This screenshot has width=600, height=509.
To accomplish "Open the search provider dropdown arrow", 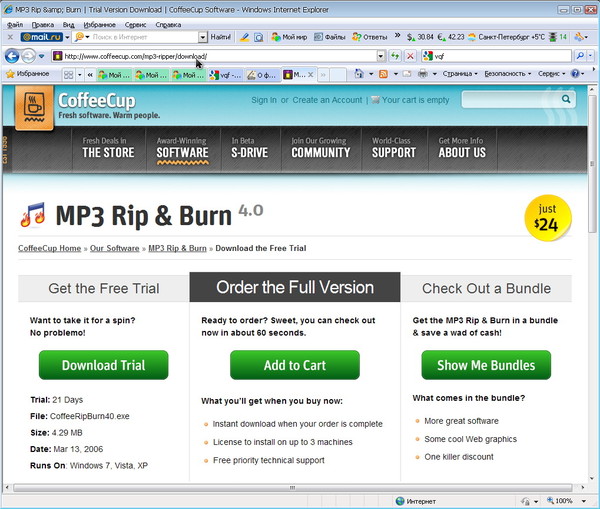I will click(x=590, y=56).
